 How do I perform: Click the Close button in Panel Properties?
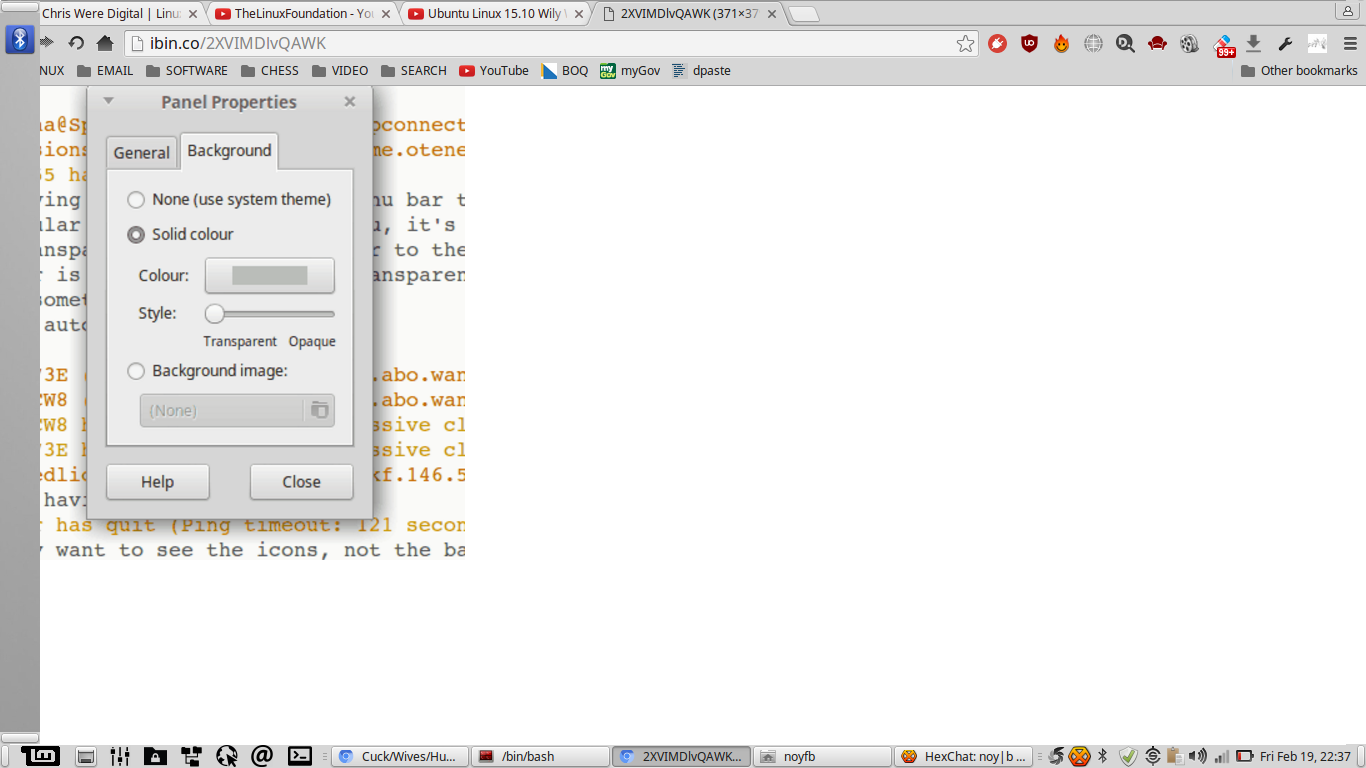click(301, 482)
